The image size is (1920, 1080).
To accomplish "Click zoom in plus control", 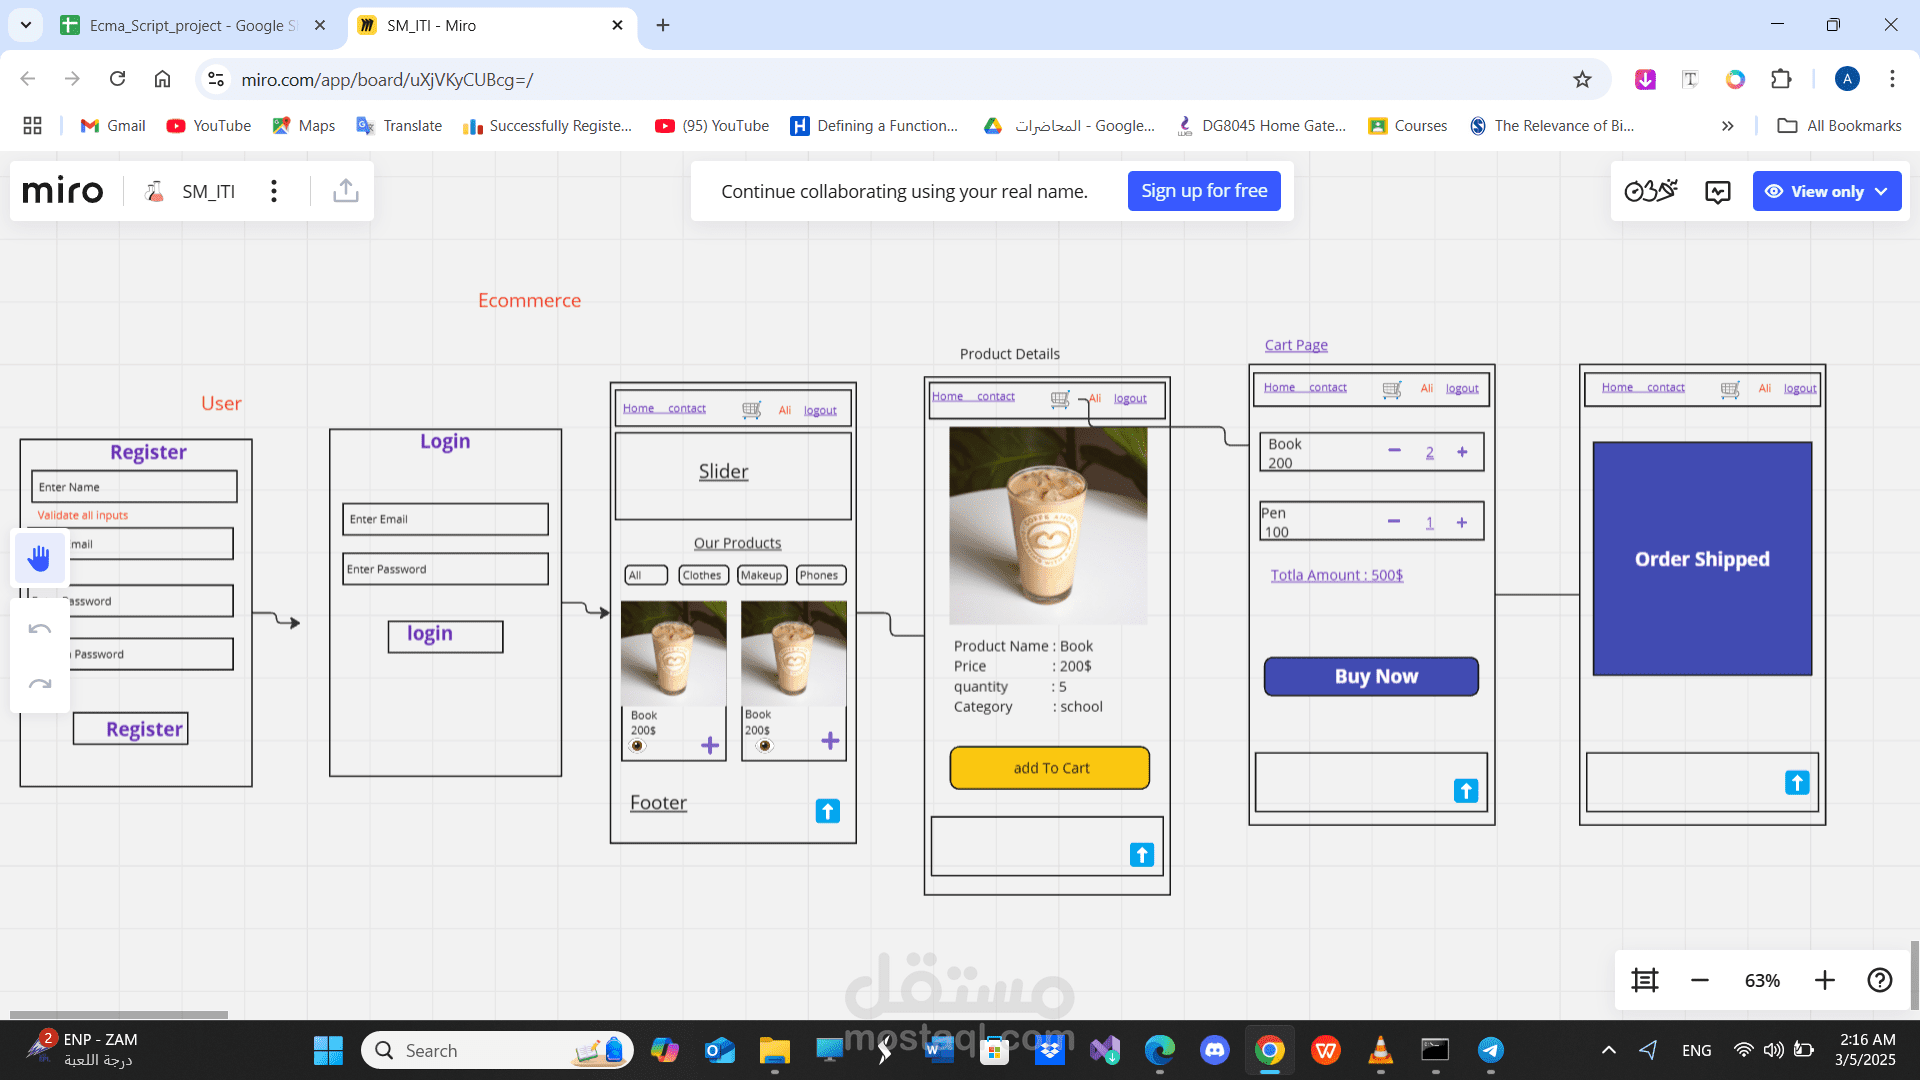I will click(x=1824, y=980).
